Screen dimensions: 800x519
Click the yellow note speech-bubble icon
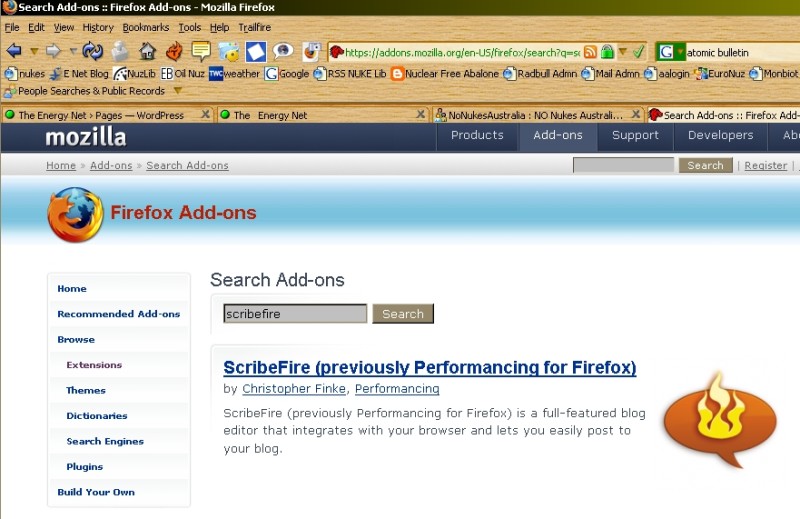201,51
